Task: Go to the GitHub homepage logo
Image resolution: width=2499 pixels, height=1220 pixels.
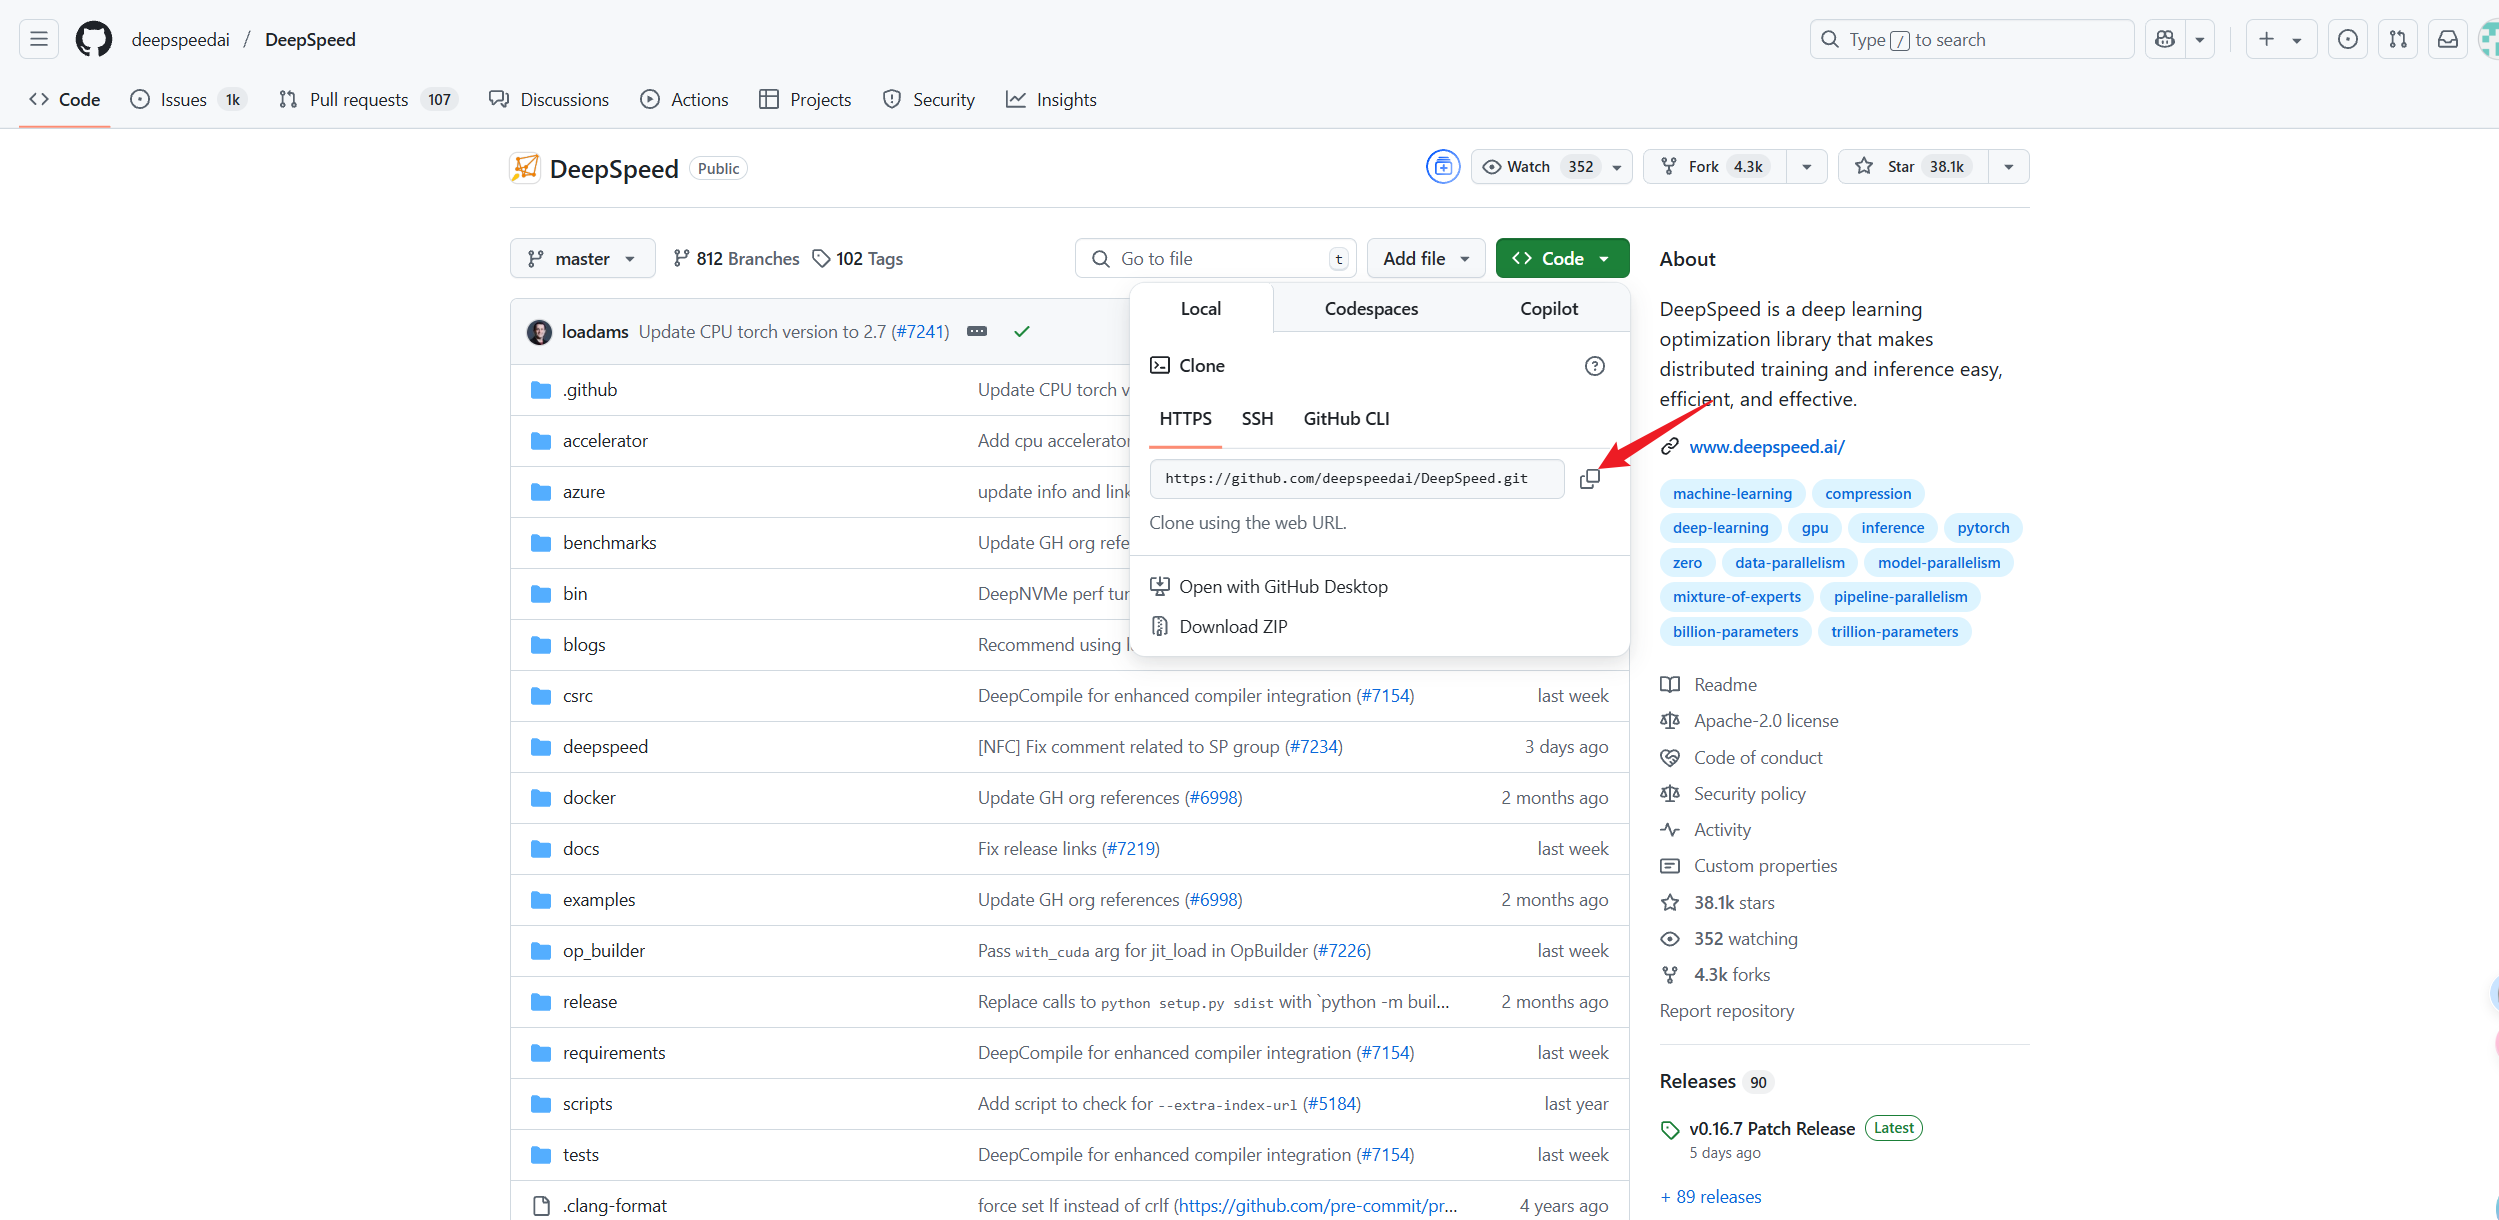Action: point(94,39)
